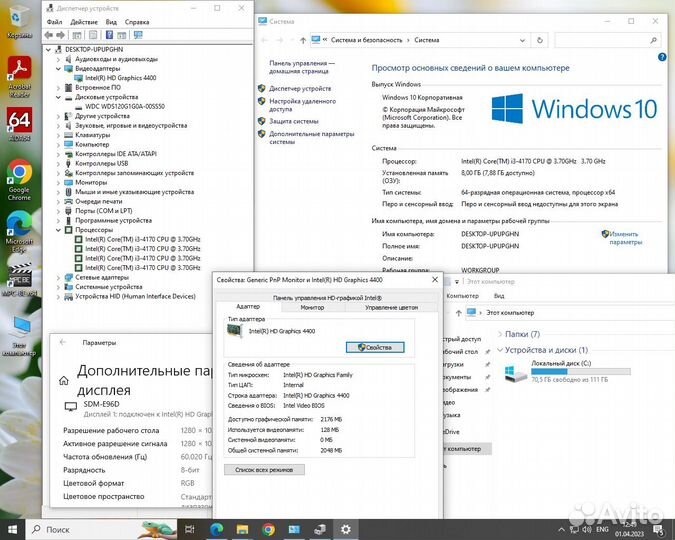Open File Explorer from the taskbar

pos(242,529)
